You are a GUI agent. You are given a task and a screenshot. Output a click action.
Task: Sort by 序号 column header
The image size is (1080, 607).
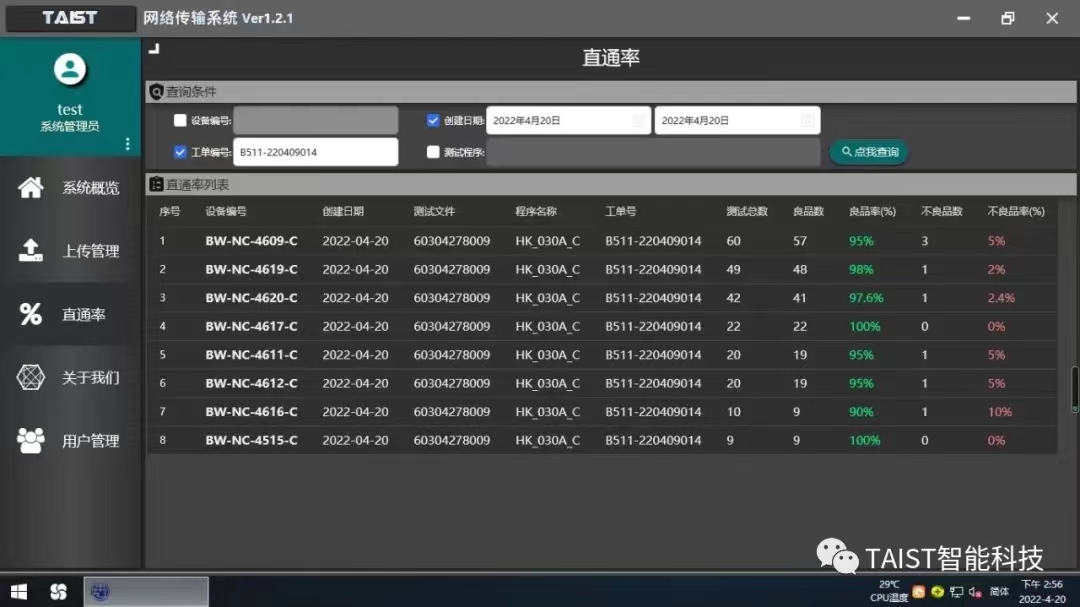169,212
